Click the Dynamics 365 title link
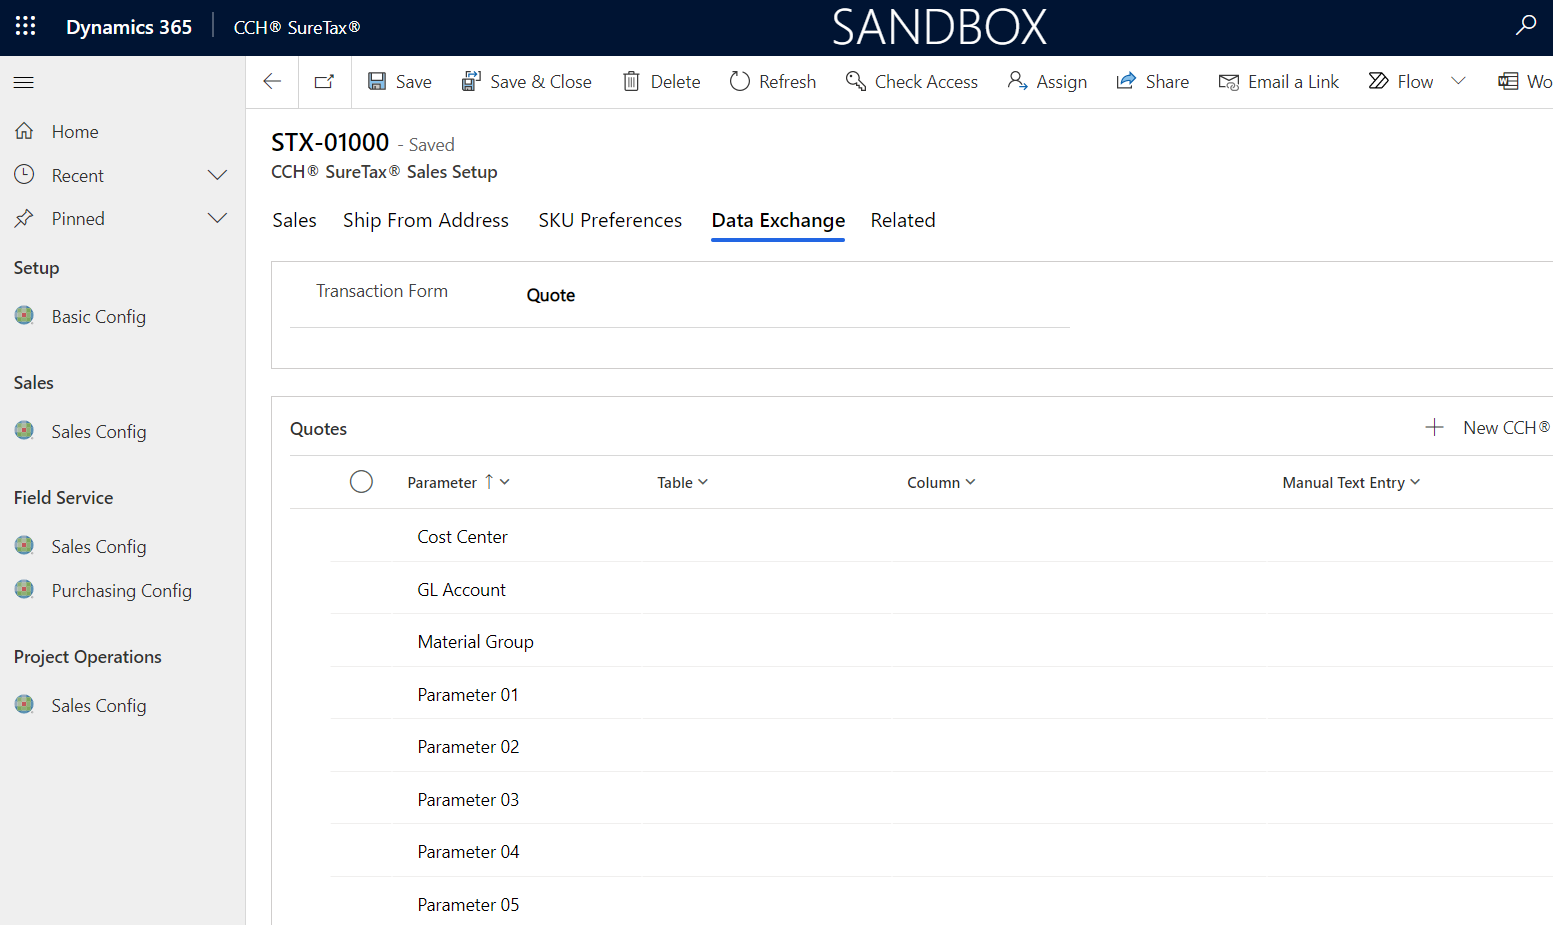The image size is (1553, 925). 129,27
